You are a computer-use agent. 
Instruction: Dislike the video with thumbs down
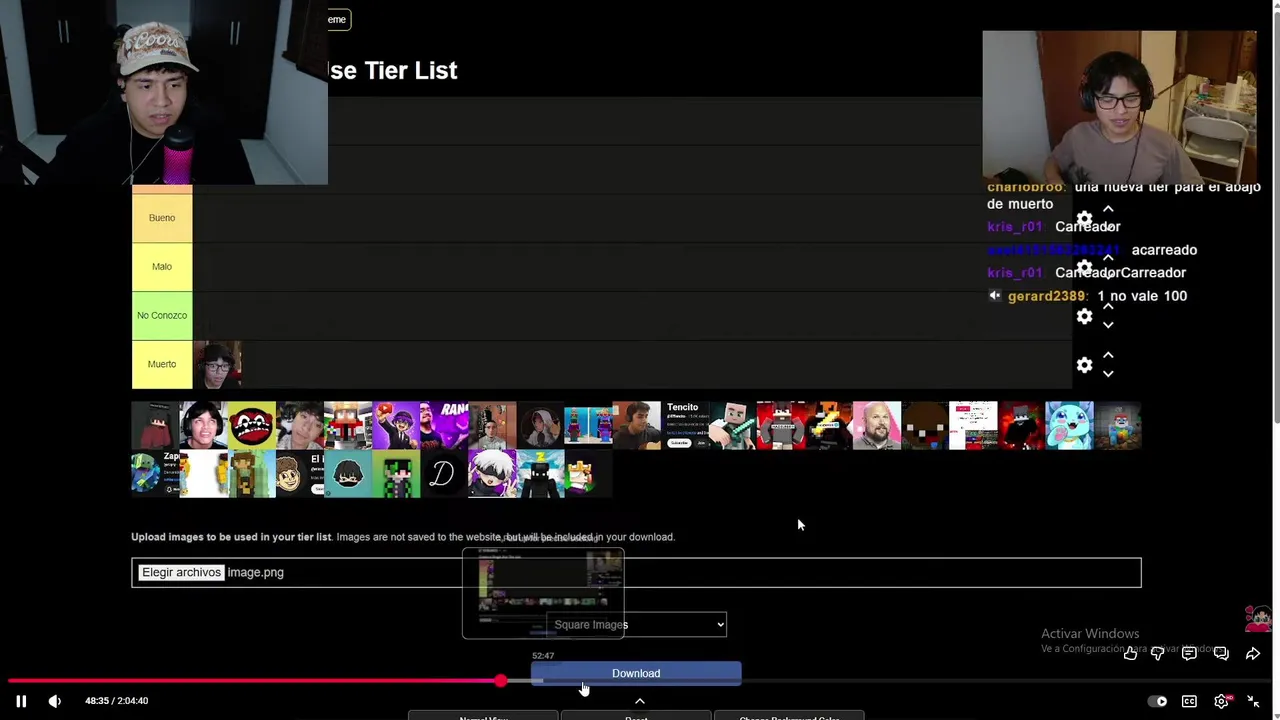coord(1158,653)
